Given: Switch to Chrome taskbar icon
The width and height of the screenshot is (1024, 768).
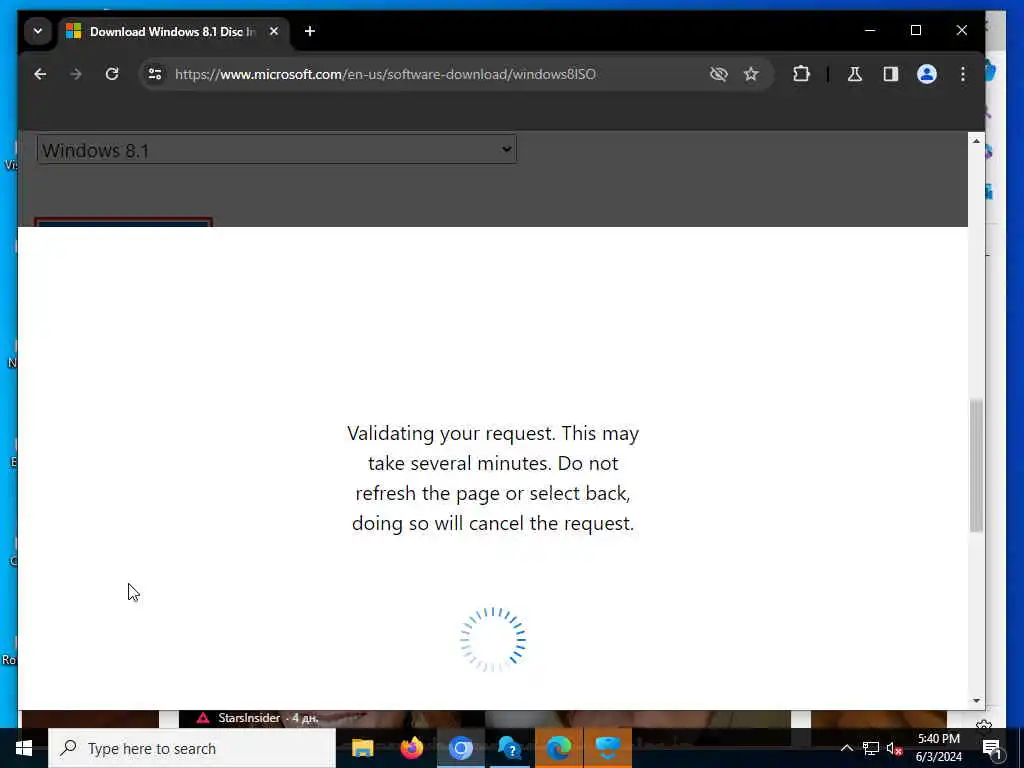Looking at the screenshot, I should tap(460, 748).
